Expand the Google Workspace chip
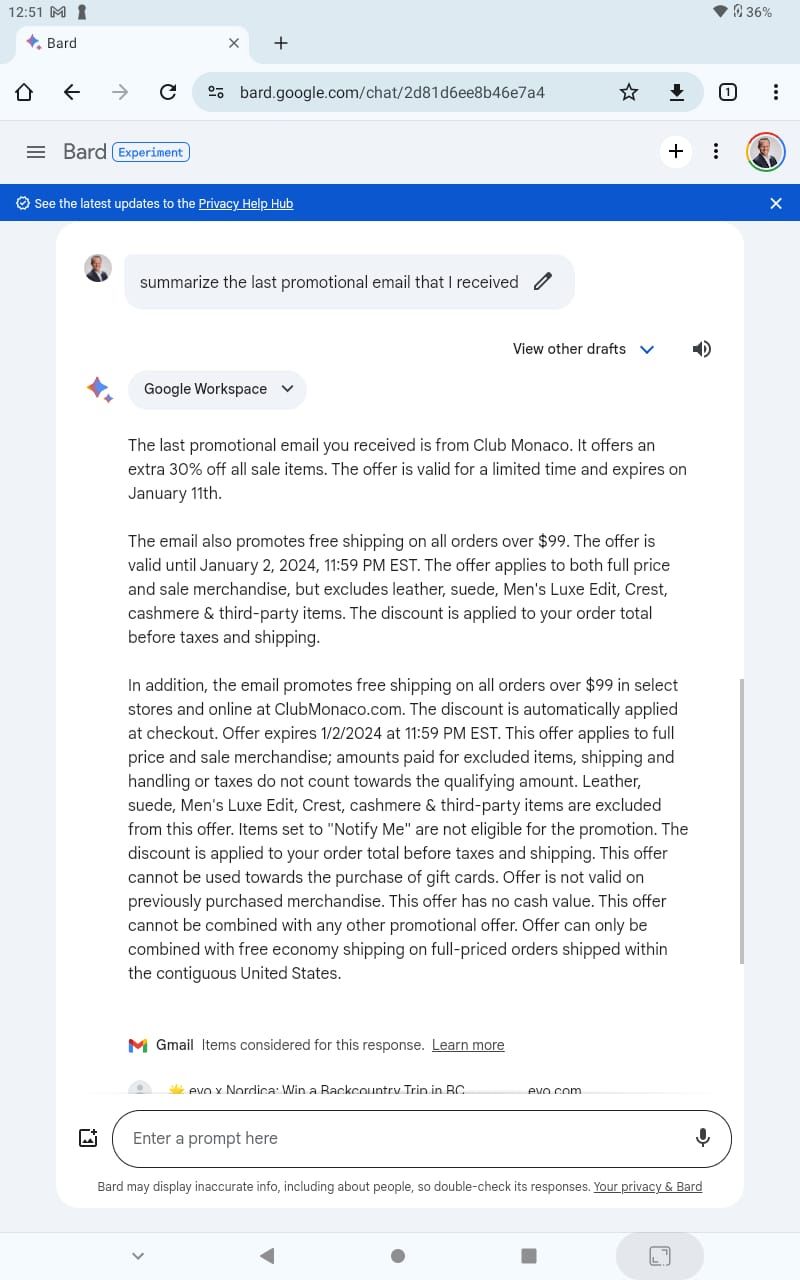The image size is (800, 1280). (x=217, y=389)
